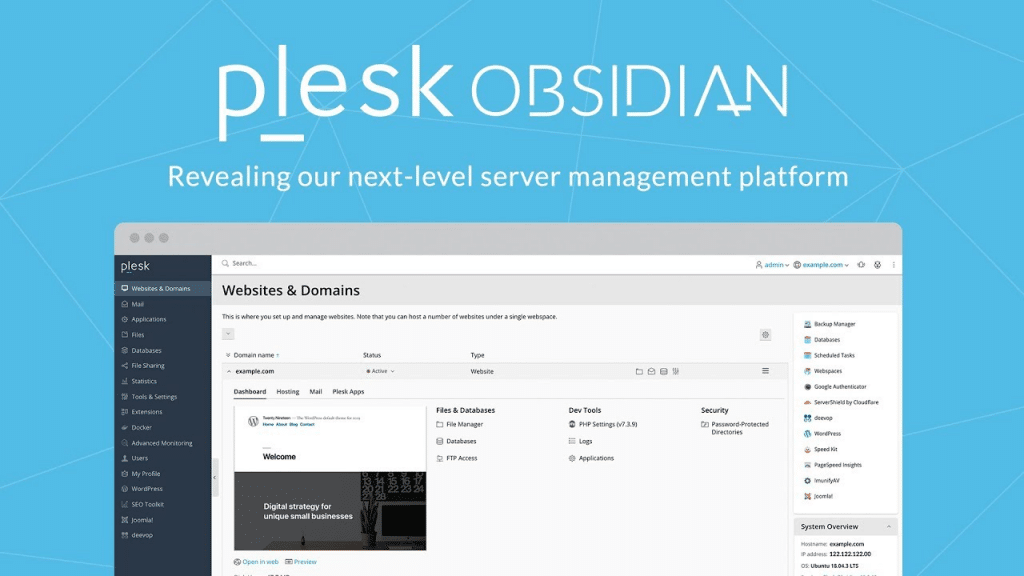1024x576 pixels.
Task: Click the settings gear icon above domain list
Action: coord(765,335)
